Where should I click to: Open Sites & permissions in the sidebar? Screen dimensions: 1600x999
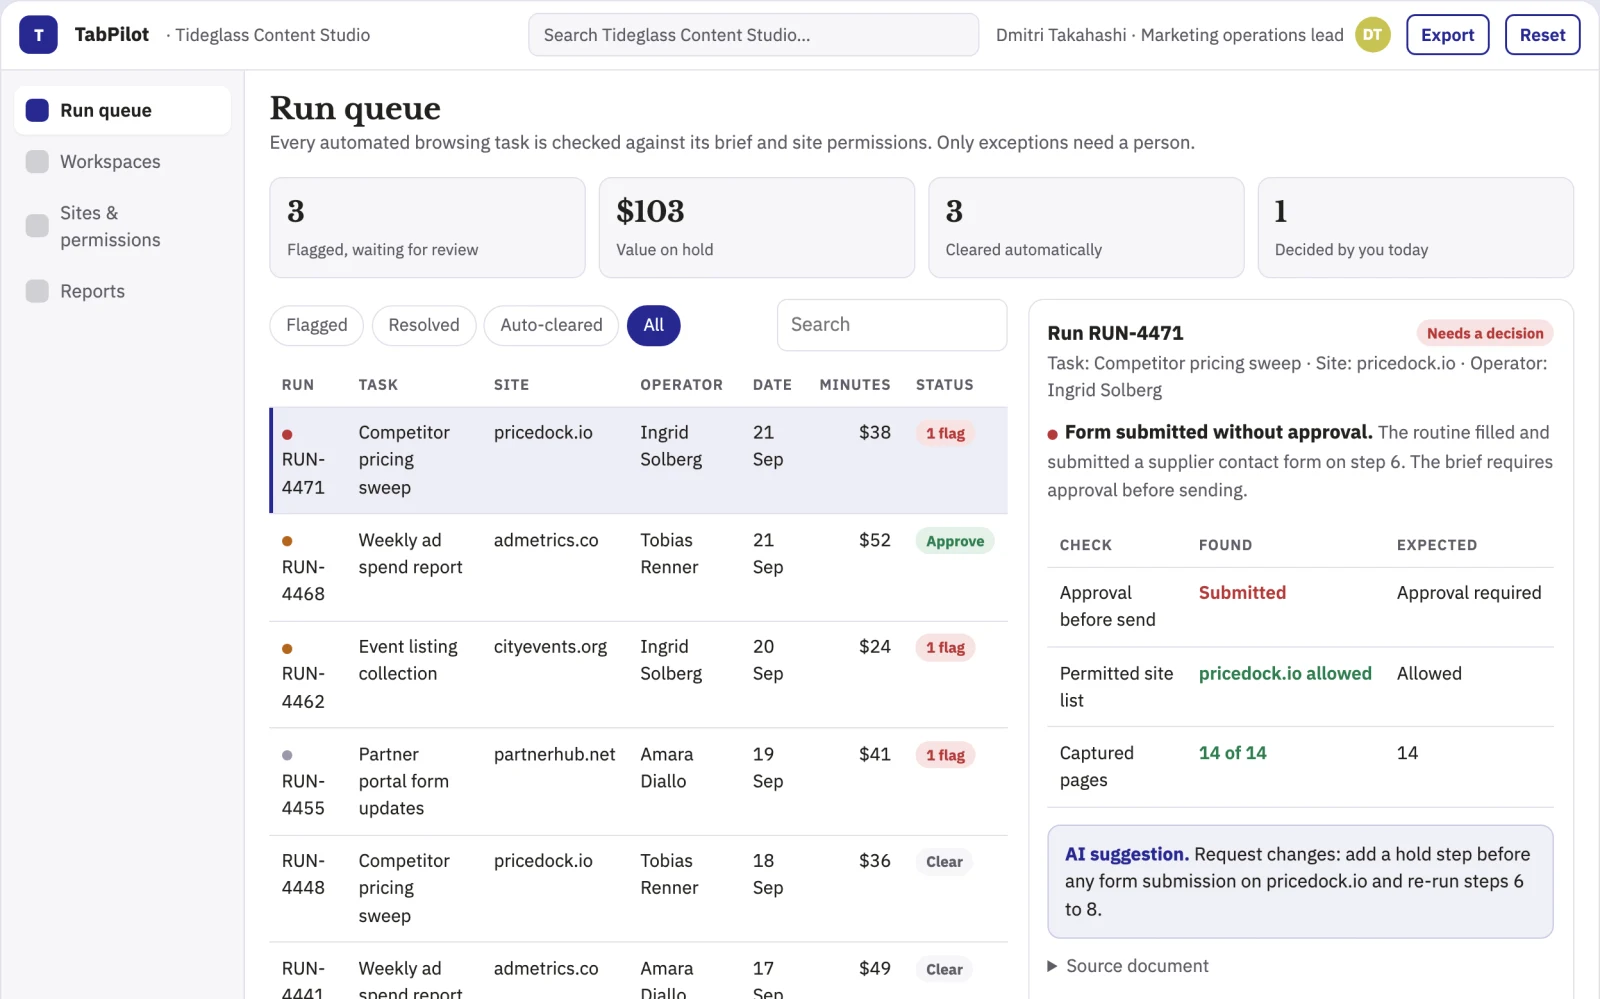coord(123,226)
